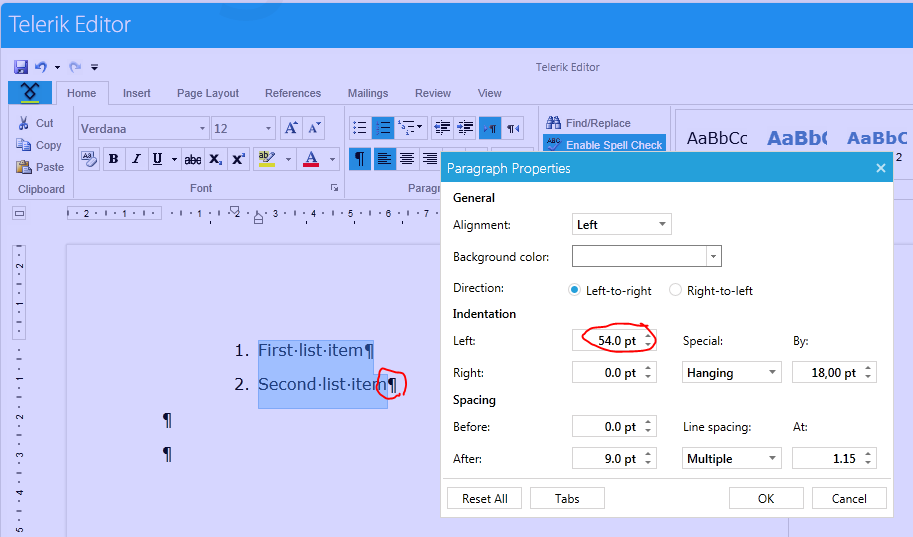Image resolution: width=913 pixels, height=537 pixels.
Task: Select the Review ribbon tab
Action: pyautogui.click(x=433, y=93)
